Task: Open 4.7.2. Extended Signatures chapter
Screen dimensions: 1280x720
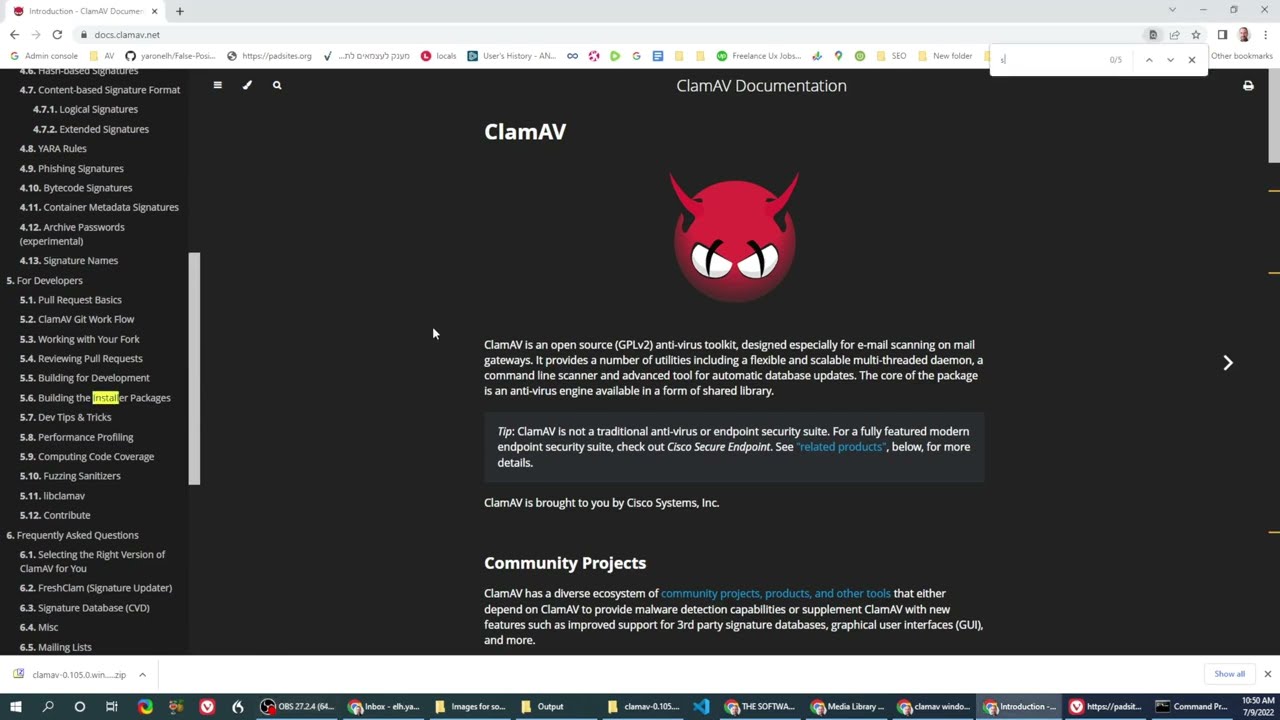Action: pos(91,129)
